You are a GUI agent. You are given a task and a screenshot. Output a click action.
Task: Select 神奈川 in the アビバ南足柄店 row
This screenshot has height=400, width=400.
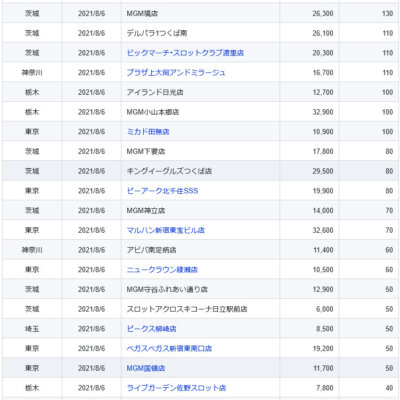[32, 250]
